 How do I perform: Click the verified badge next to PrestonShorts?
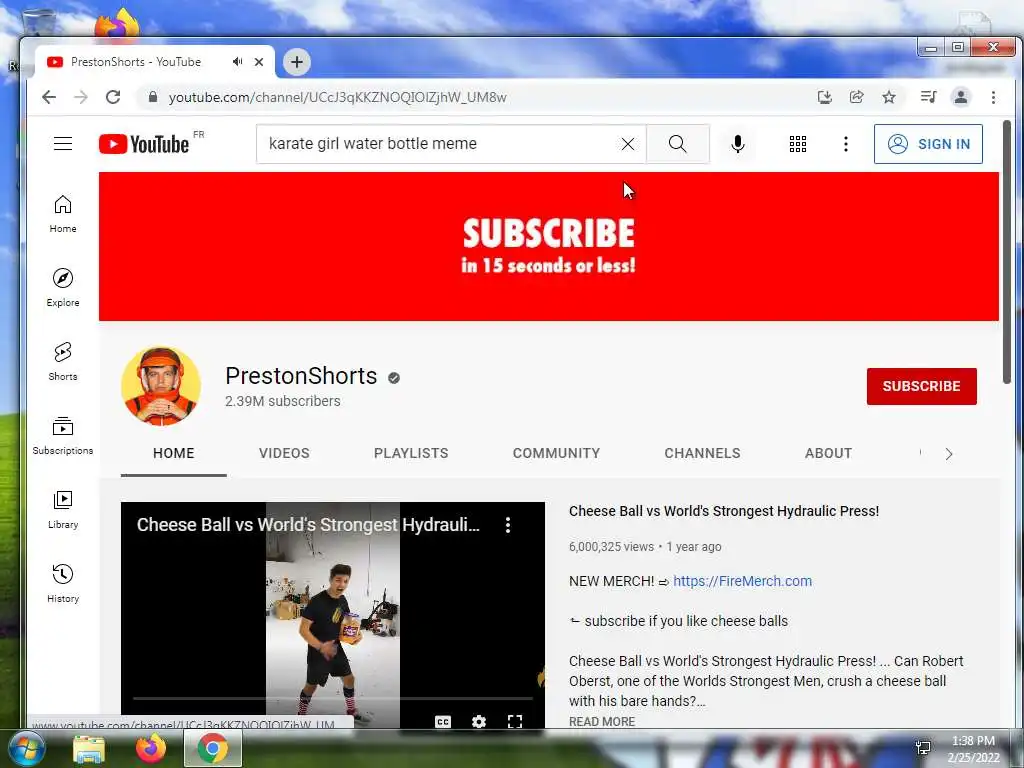tap(394, 377)
